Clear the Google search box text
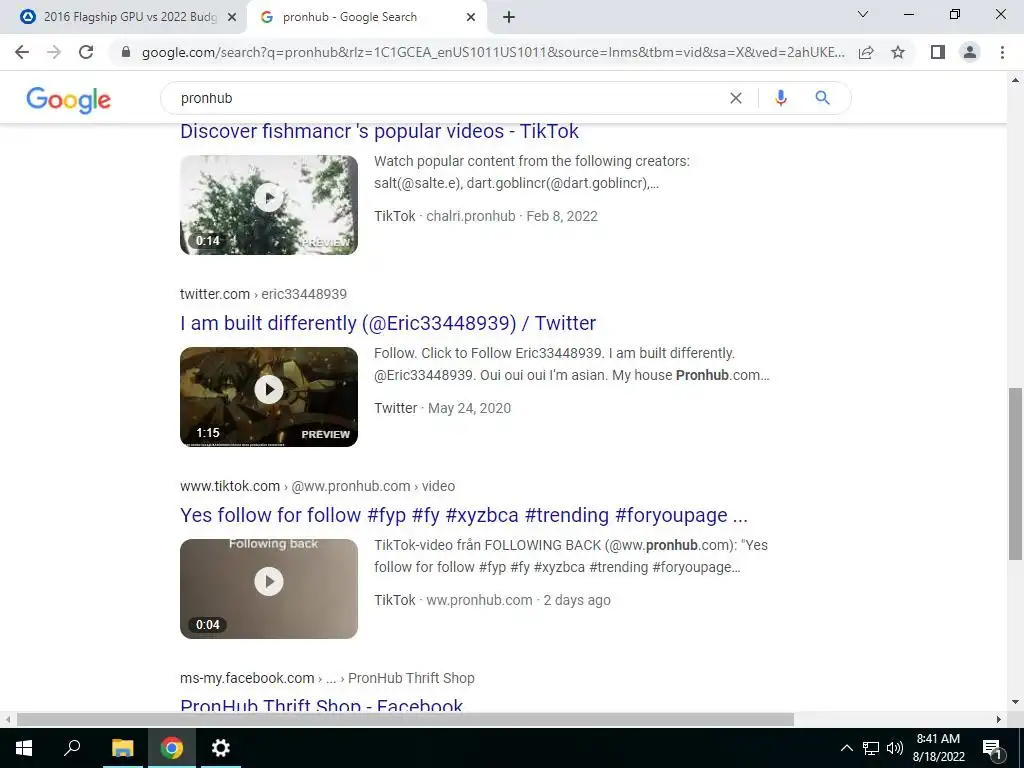This screenshot has height=768, width=1024. [x=735, y=98]
